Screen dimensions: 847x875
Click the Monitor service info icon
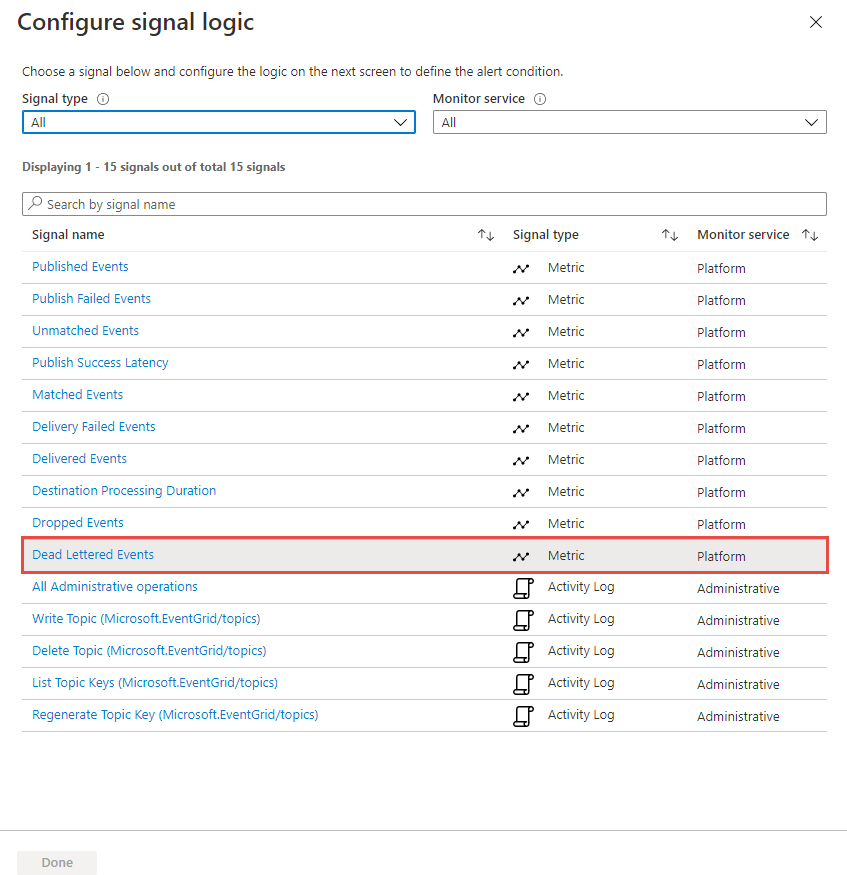pos(540,99)
